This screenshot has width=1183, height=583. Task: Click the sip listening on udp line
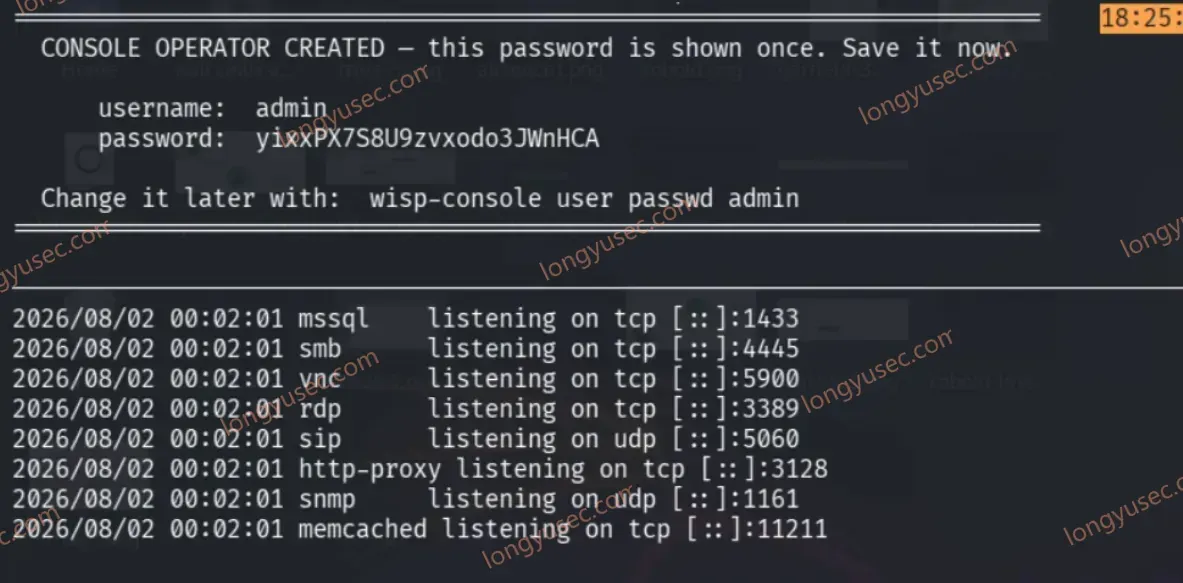click(x=406, y=439)
